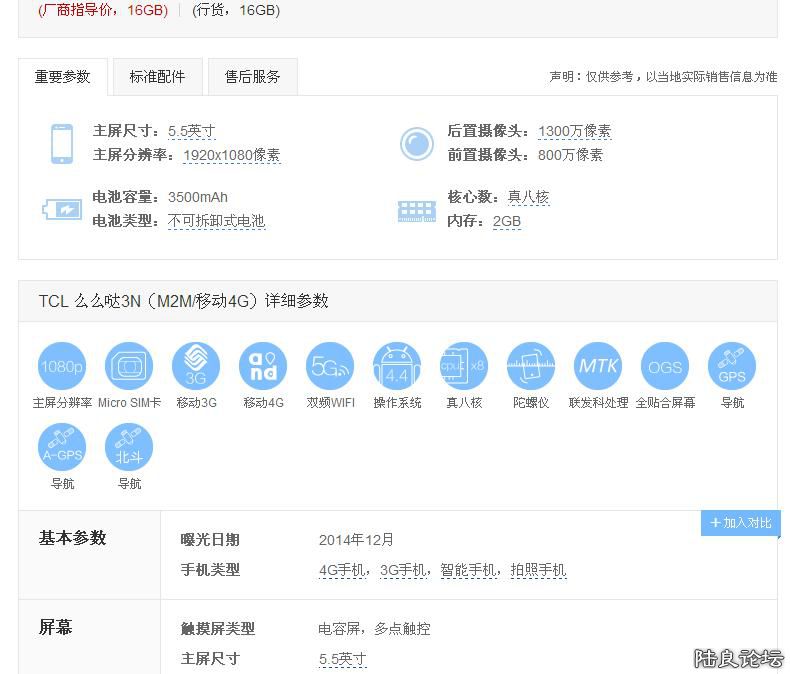Click the 陀螺仪 gyroscope icon
Image resolution: width=790 pixels, height=674 pixels.
click(x=531, y=366)
